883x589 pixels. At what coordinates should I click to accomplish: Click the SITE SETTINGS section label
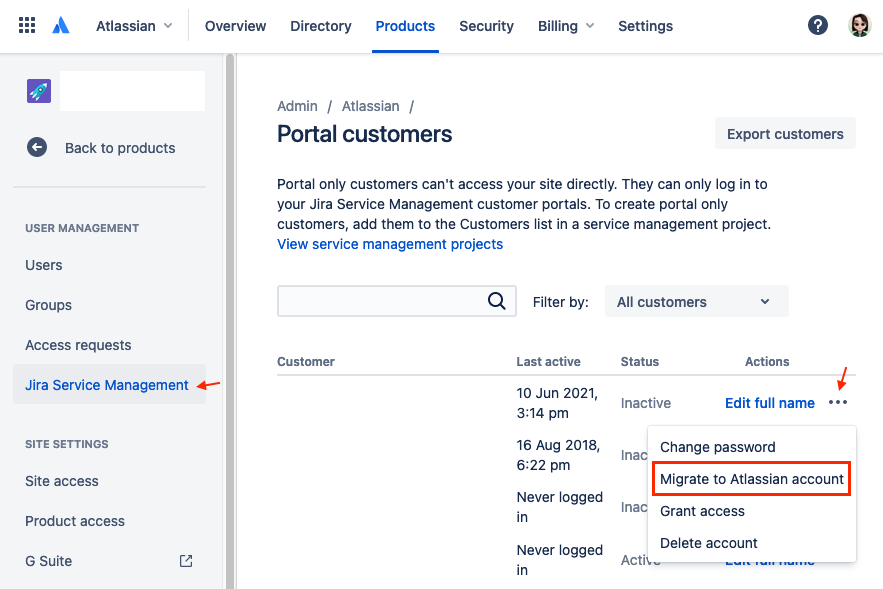[66, 444]
